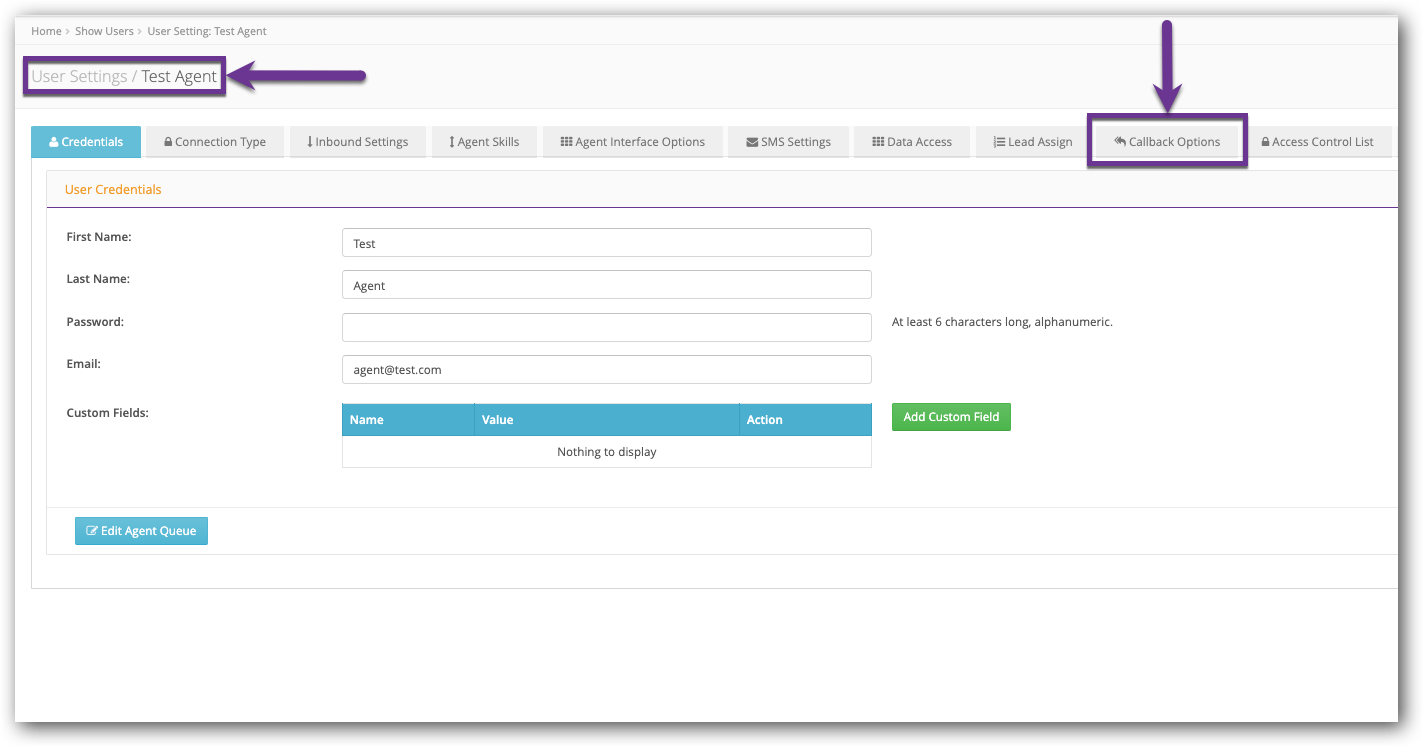Select the list icon on Lead Assign tab
Screen dimensions: 1423x747
point(998,141)
